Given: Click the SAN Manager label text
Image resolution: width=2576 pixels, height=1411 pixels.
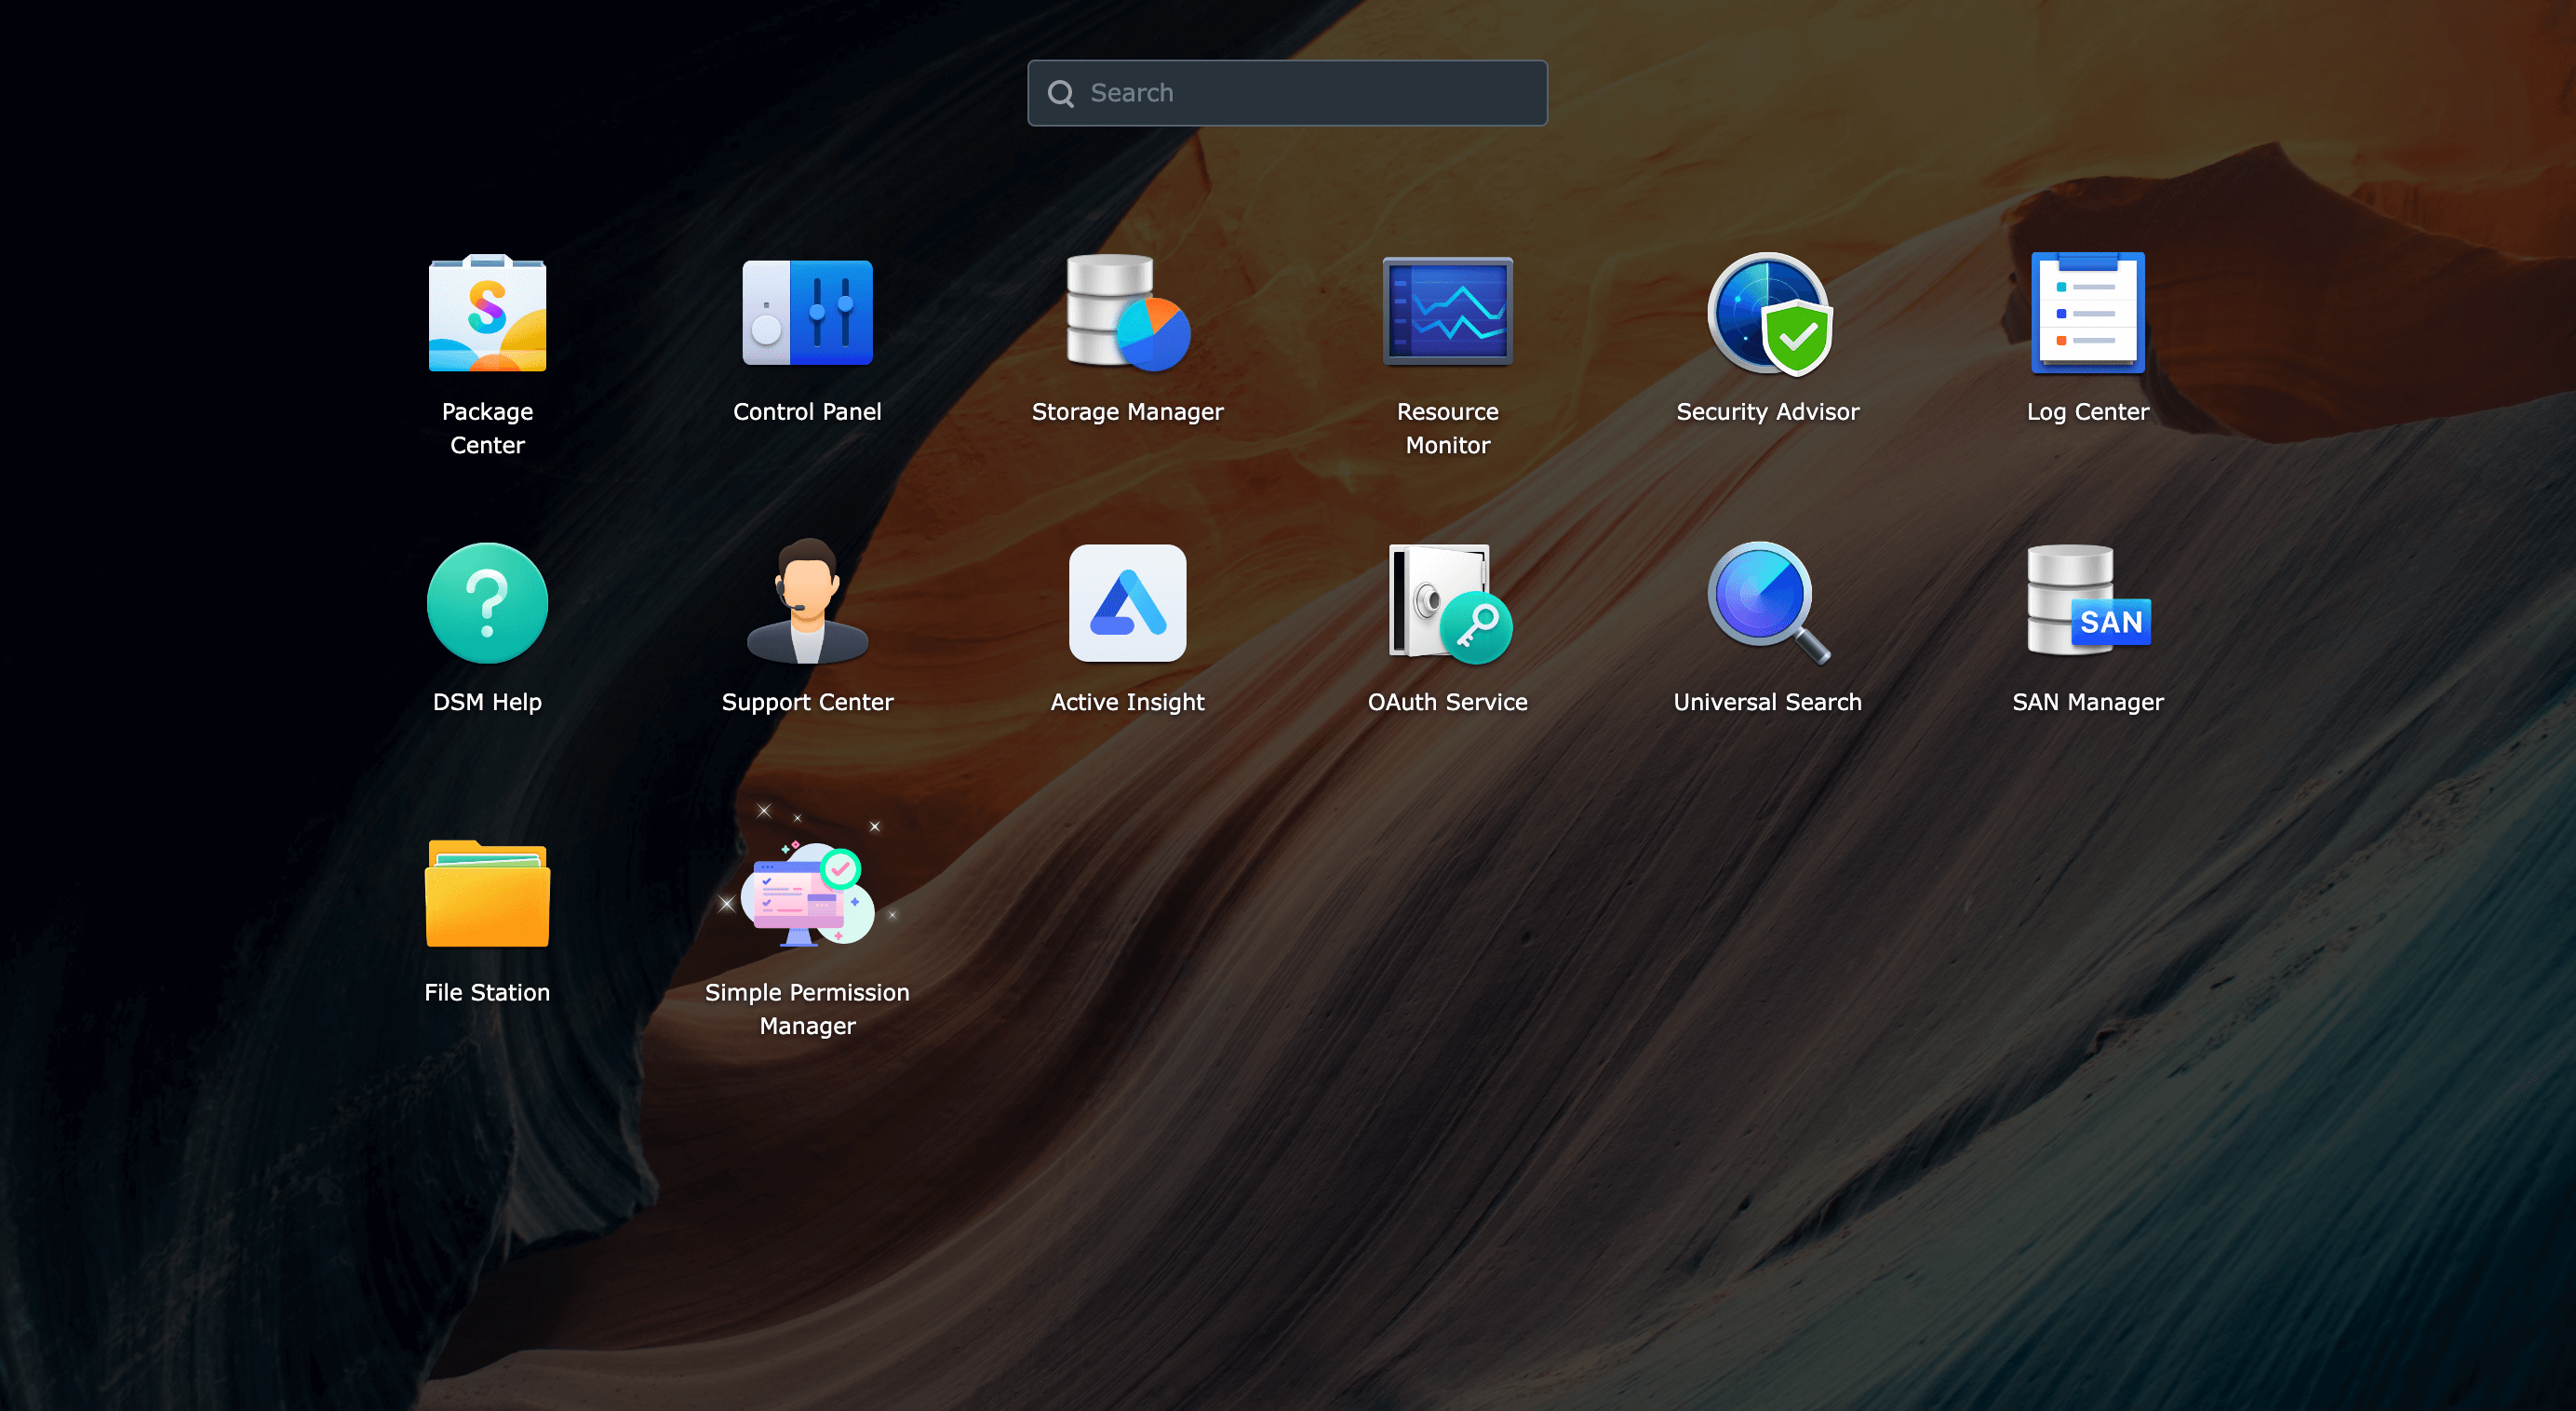Looking at the screenshot, I should tap(2087, 702).
